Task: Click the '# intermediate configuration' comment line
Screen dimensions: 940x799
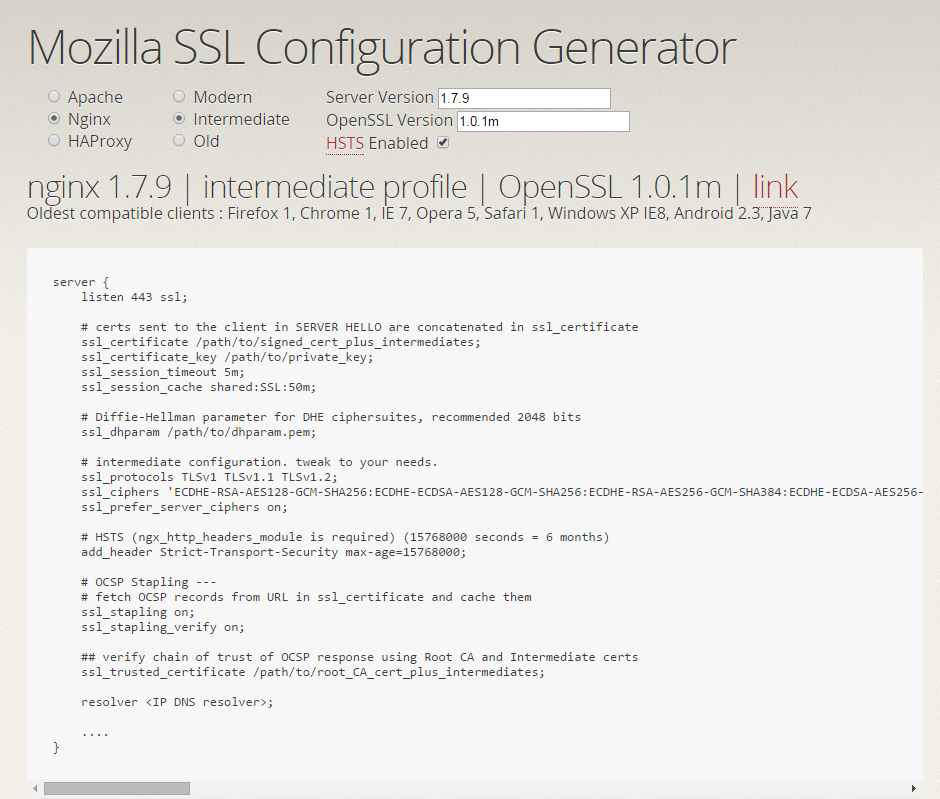Action: pyautogui.click(x=259, y=462)
